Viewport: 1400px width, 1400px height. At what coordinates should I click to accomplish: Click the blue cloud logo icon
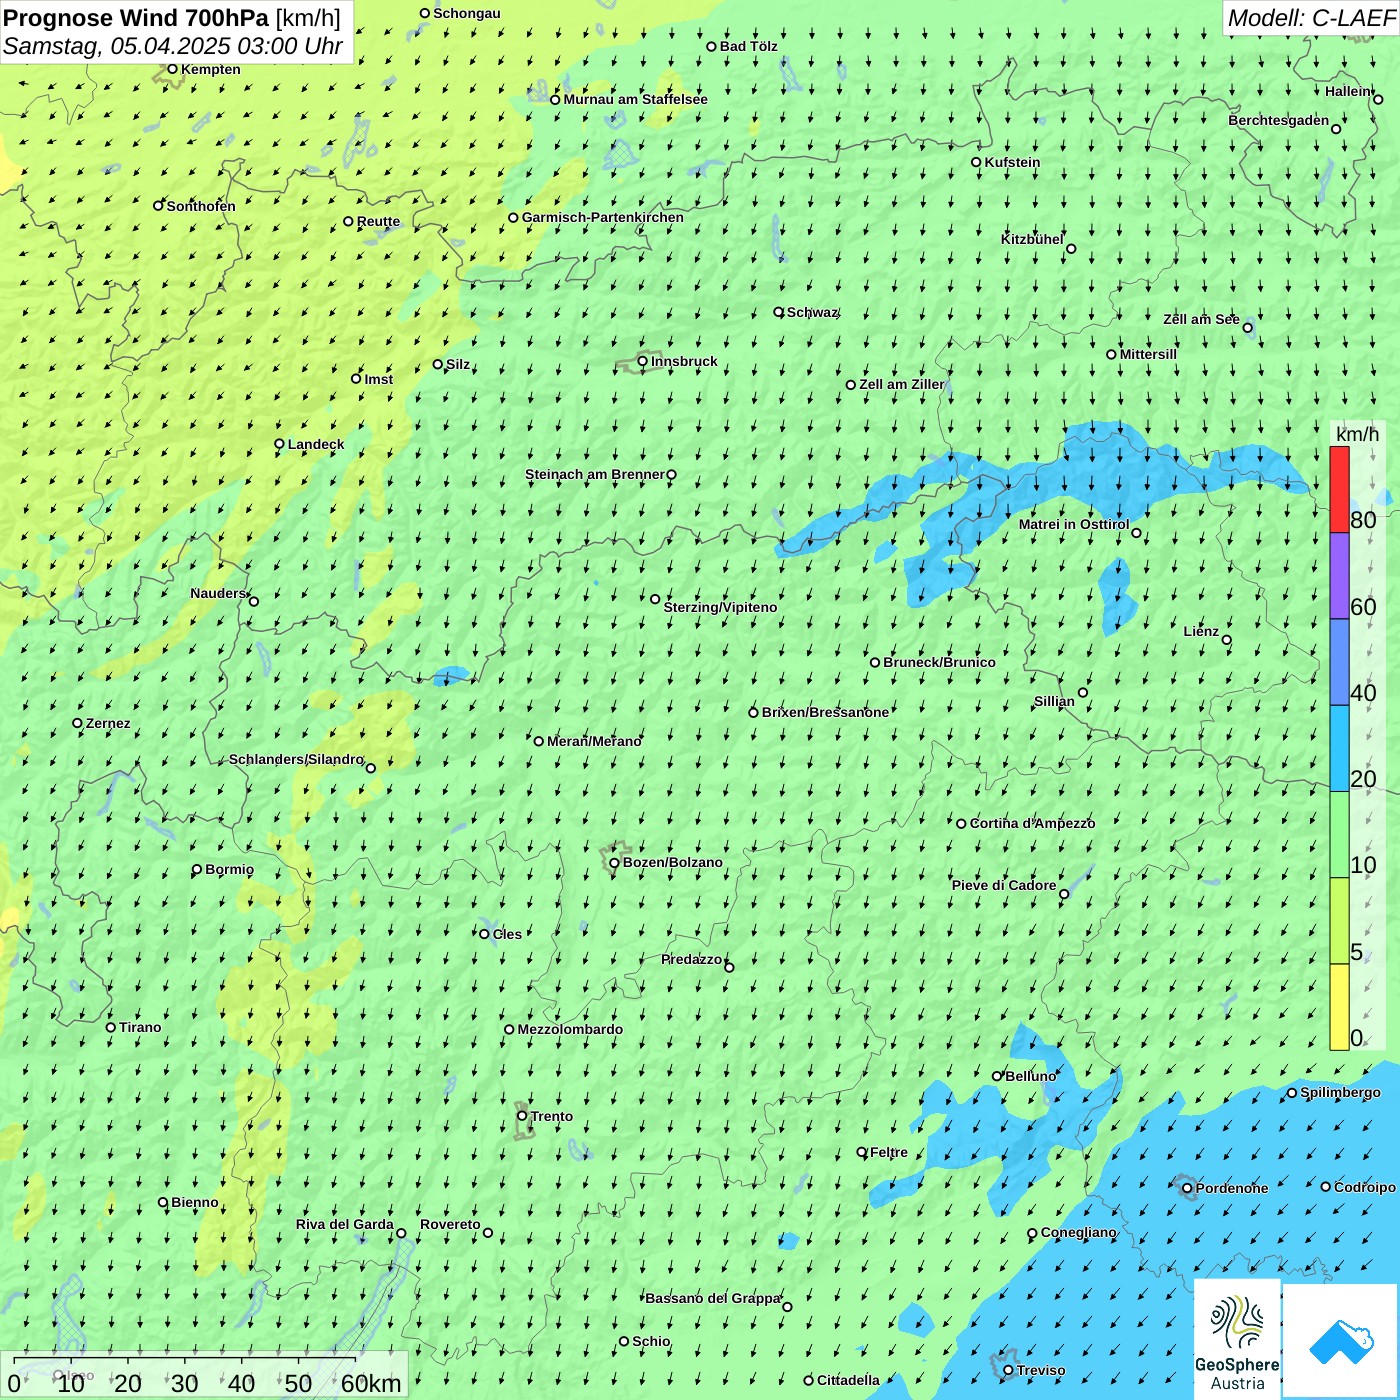coord(1341,1341)
